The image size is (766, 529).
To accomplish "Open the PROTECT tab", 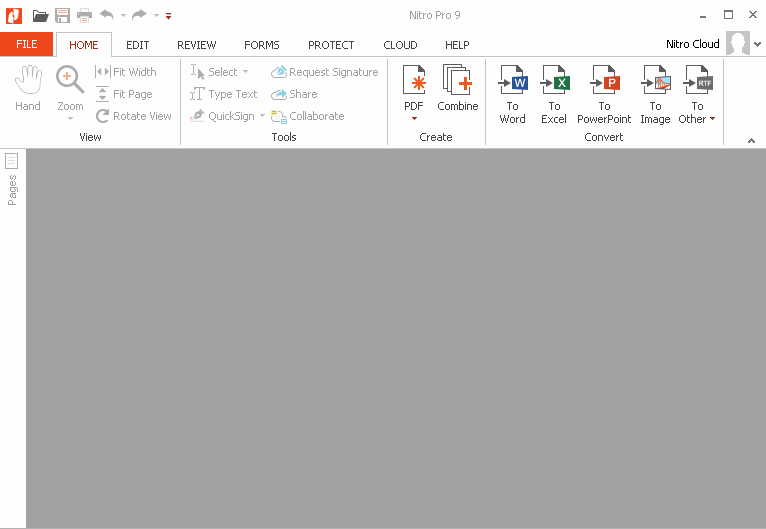I will pos(331,45).
